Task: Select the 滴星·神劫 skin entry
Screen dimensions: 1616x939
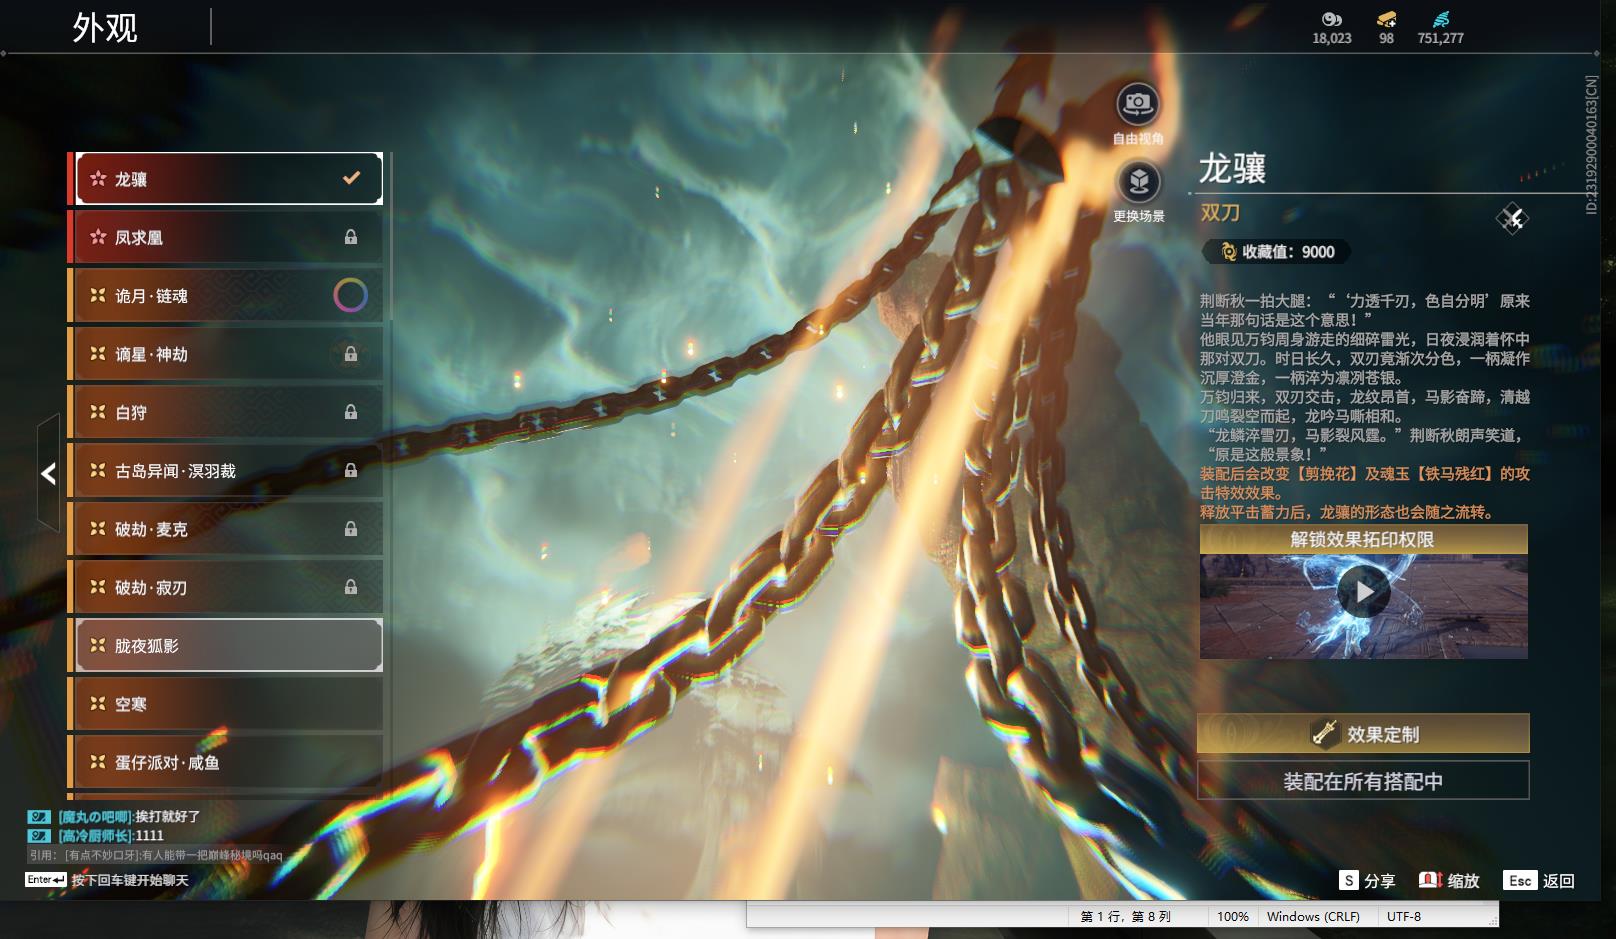Action: [227, 354]
